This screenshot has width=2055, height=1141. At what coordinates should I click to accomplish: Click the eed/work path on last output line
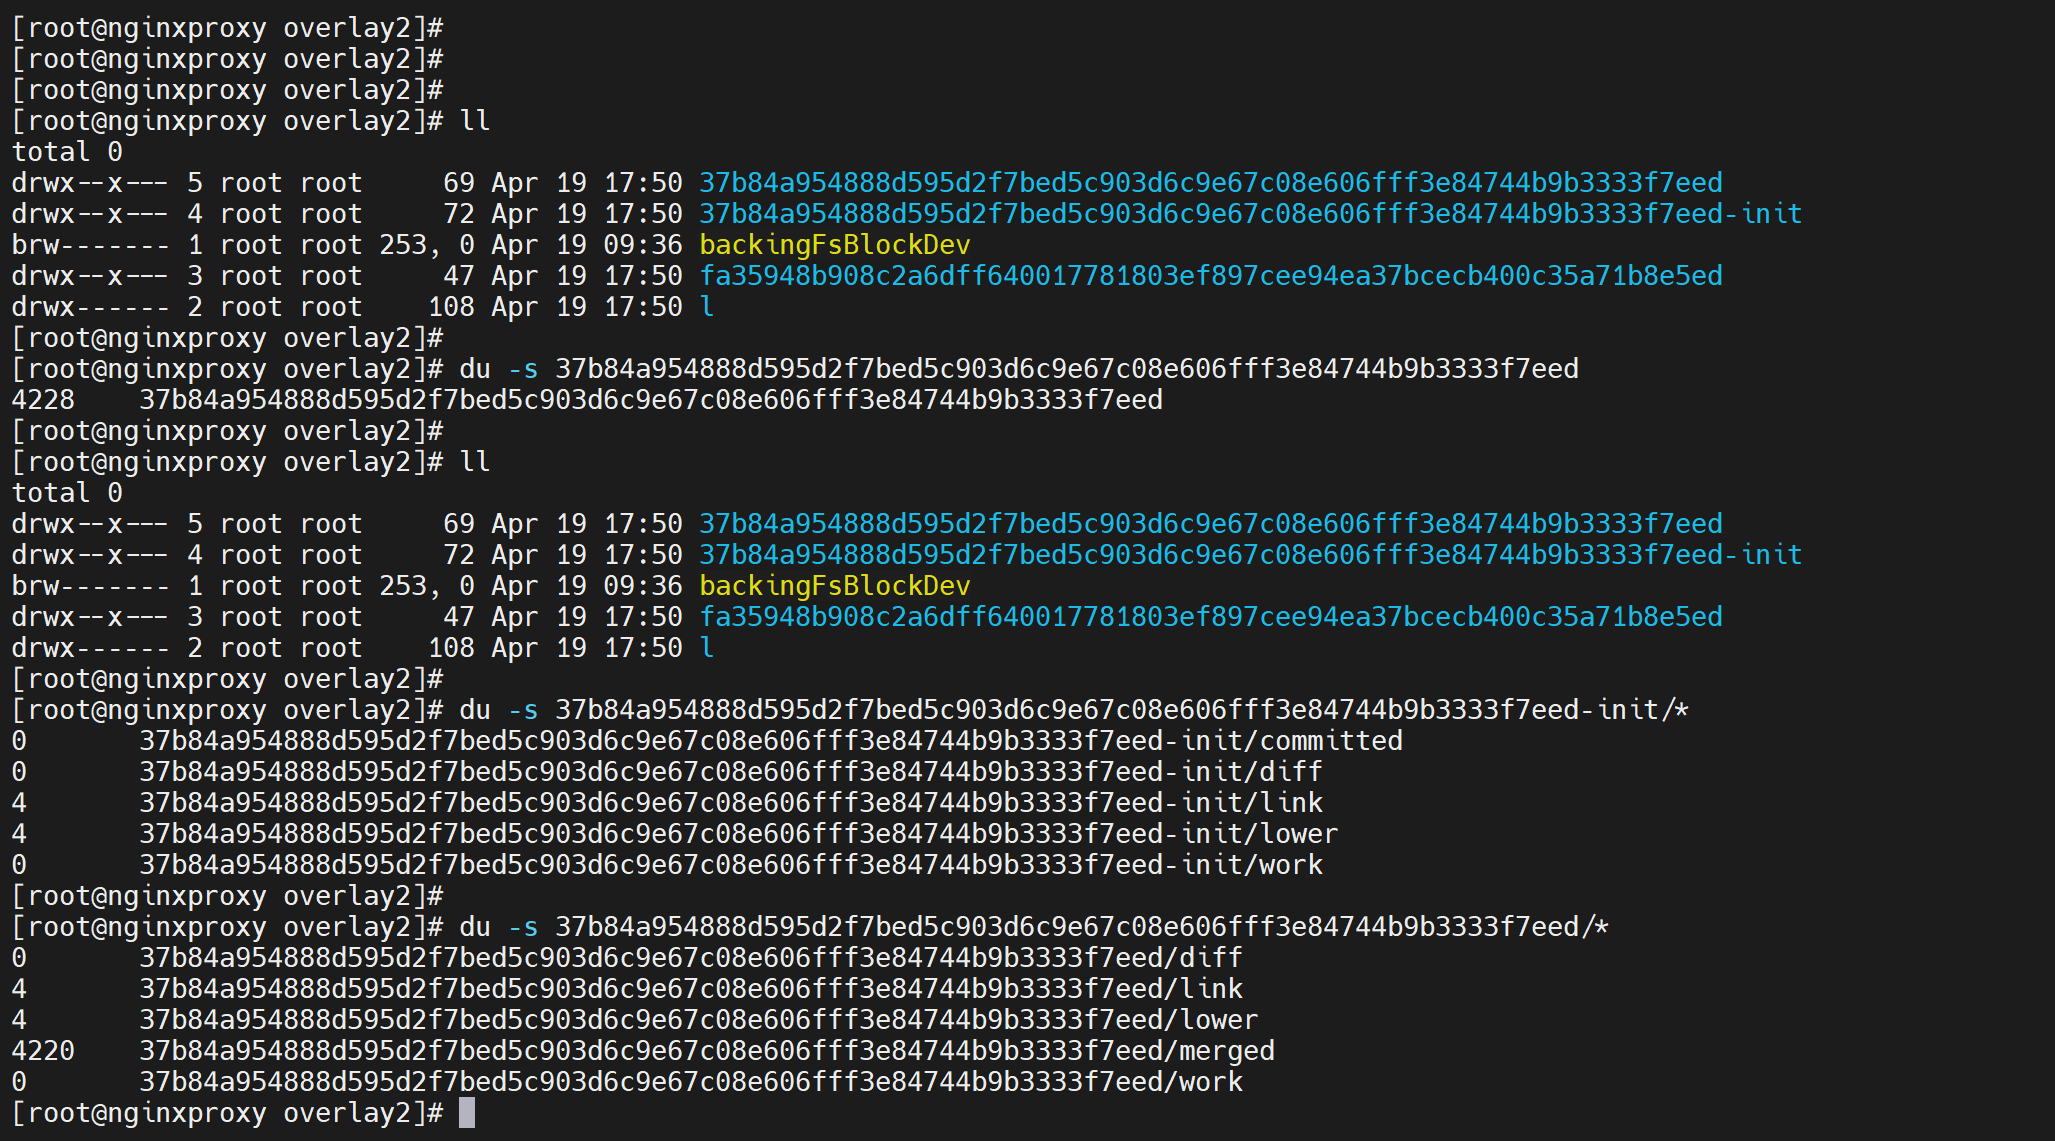click(x=690, y=1082)
